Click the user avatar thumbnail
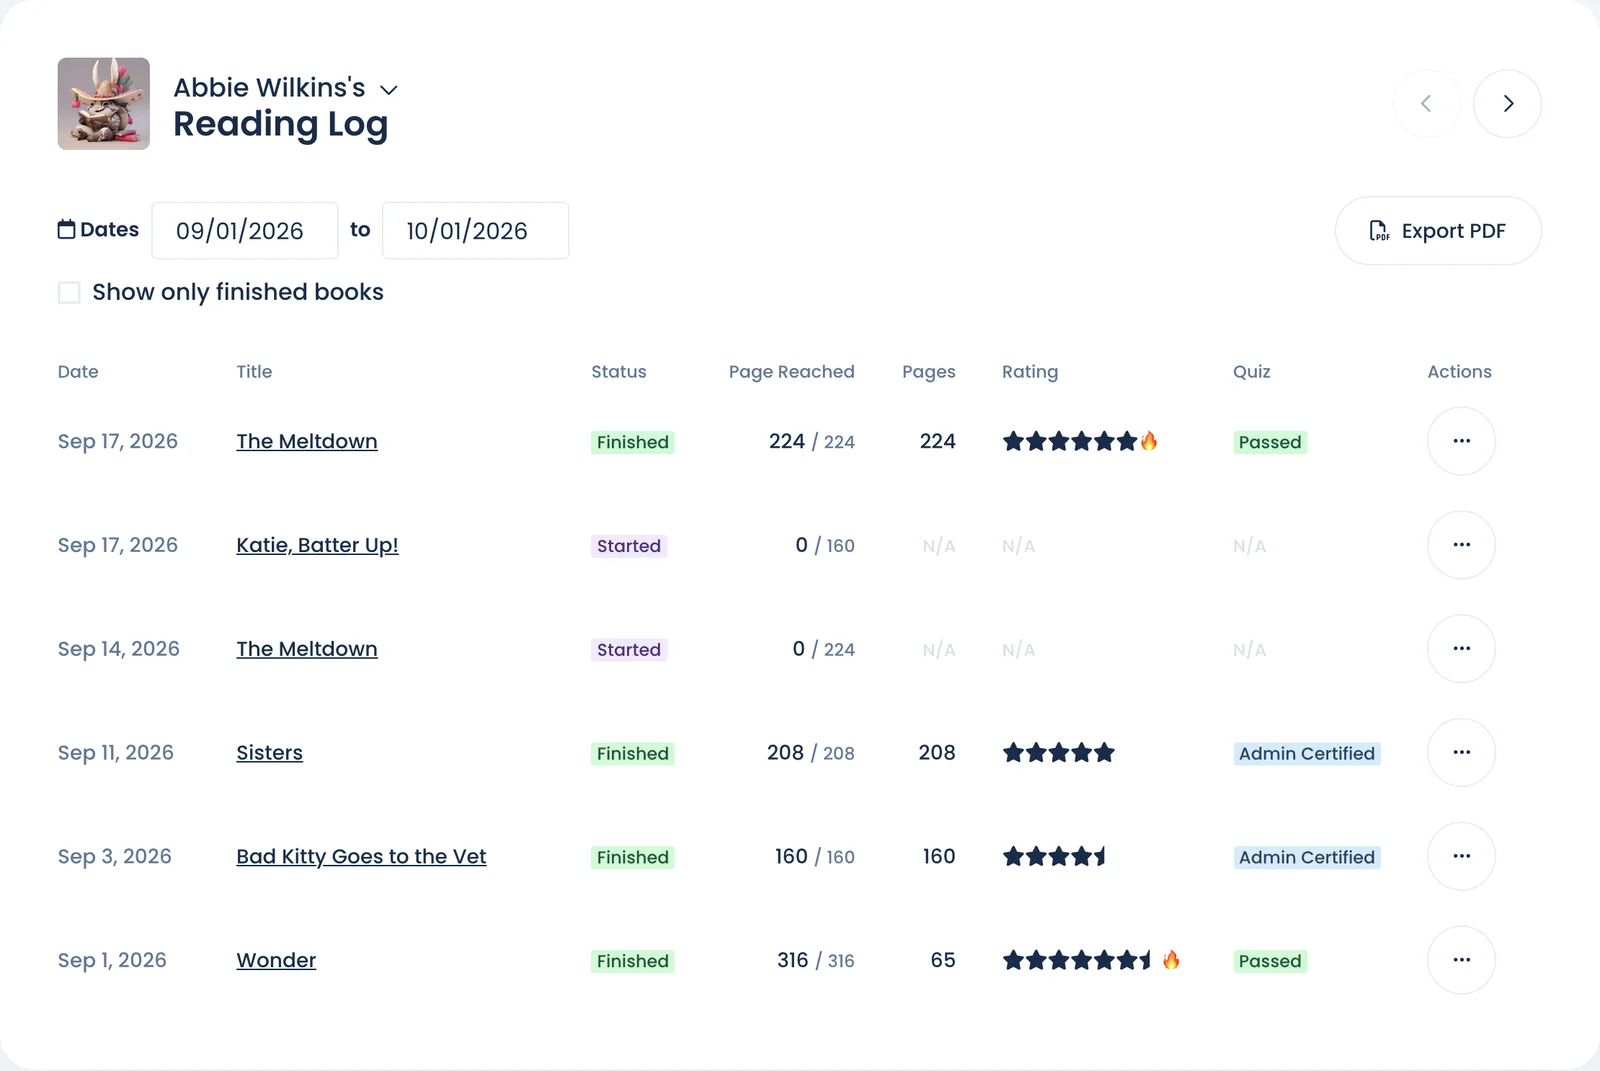 (x=104, y=104)
